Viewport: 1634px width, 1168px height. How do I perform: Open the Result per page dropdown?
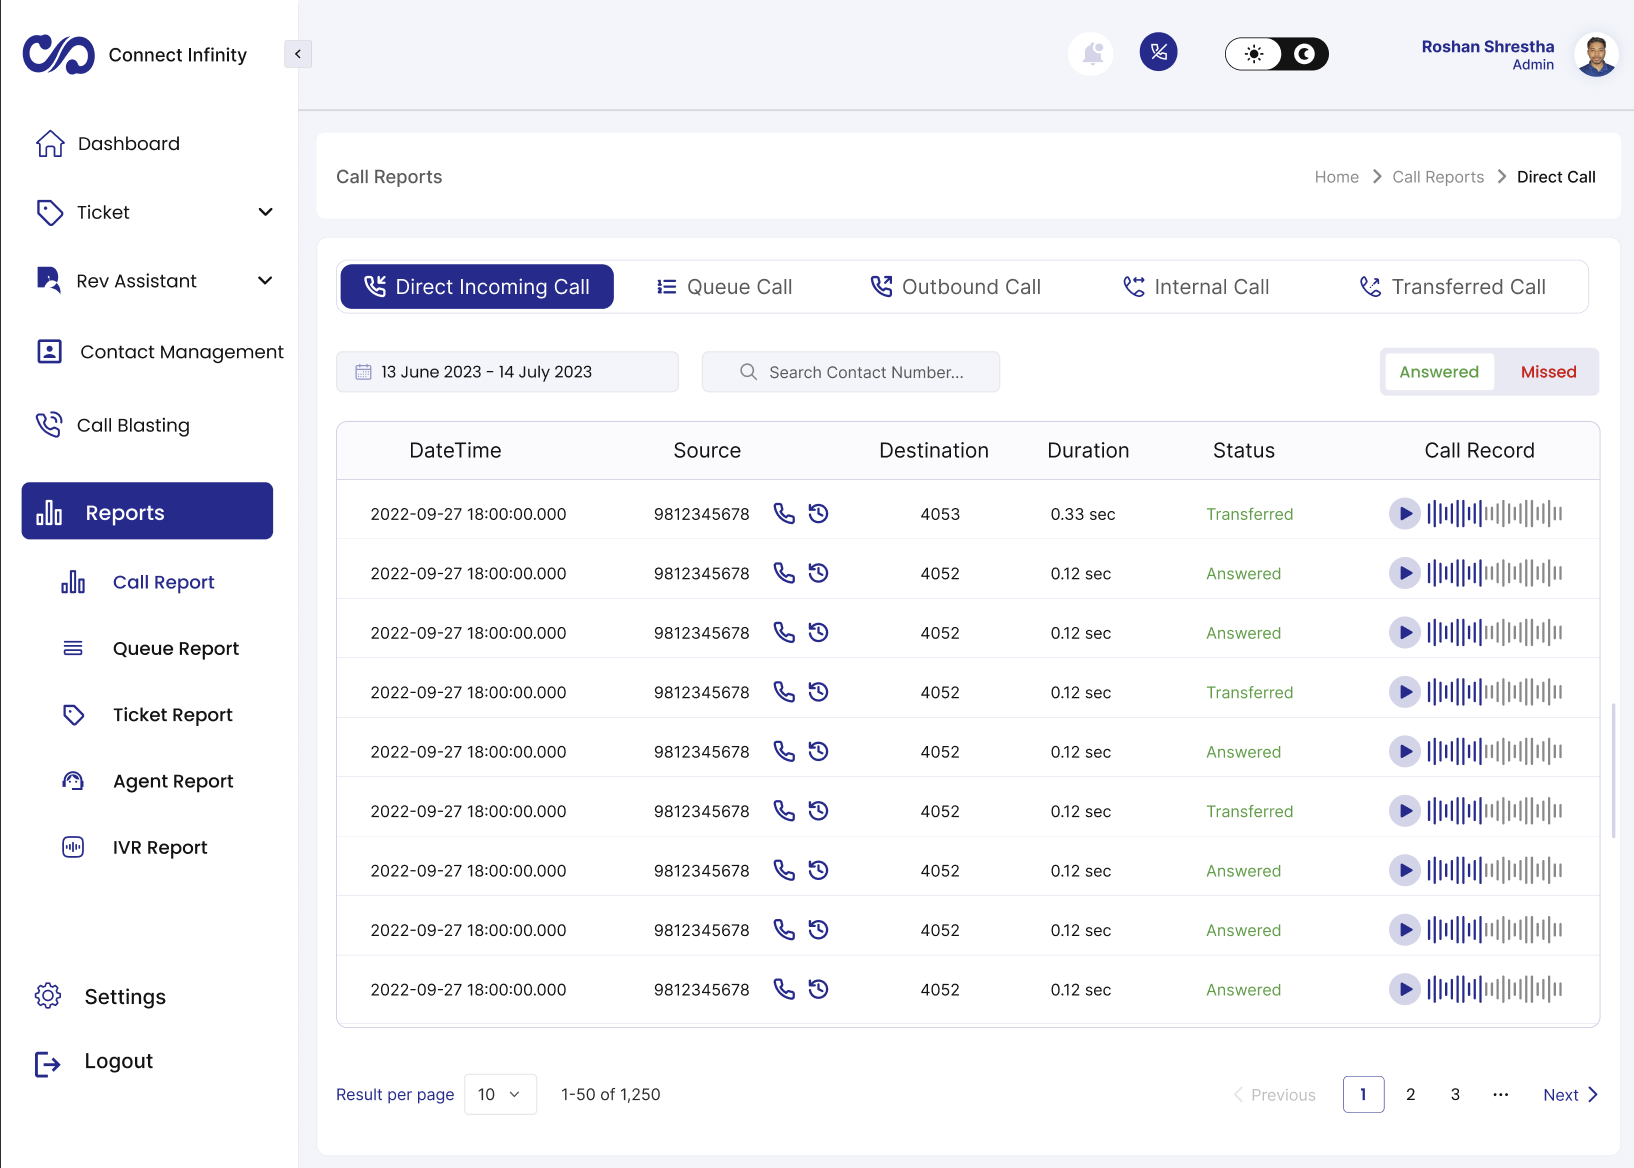point(500,1095)
